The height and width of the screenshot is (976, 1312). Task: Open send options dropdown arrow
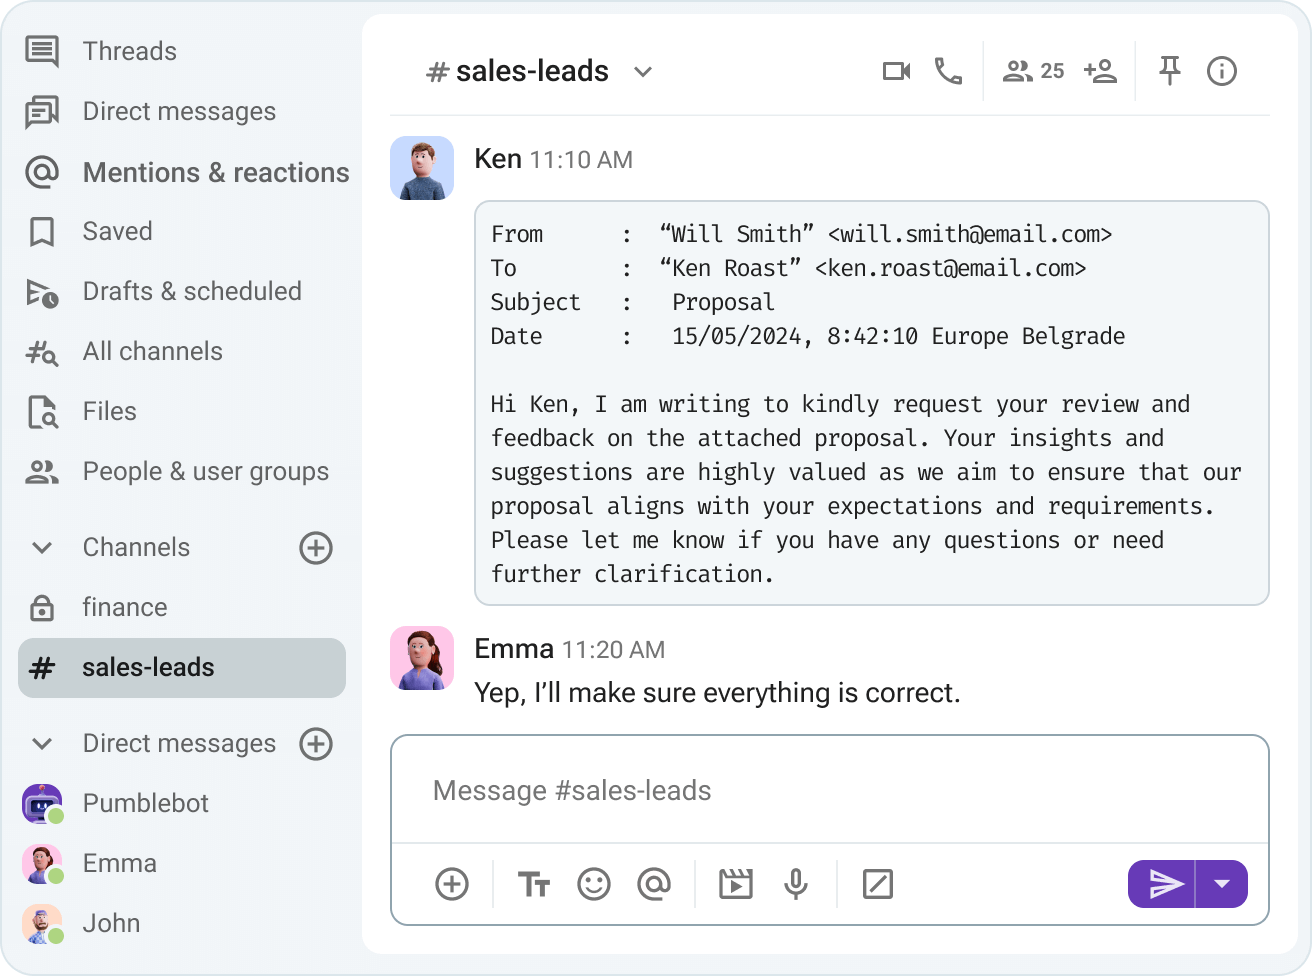pos(1222,884)
